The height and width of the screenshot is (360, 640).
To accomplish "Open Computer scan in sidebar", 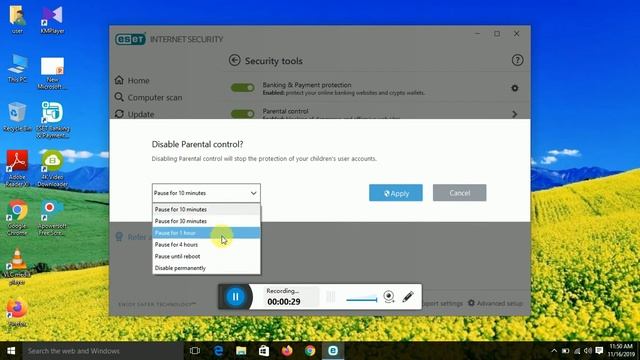I will 149,98.
